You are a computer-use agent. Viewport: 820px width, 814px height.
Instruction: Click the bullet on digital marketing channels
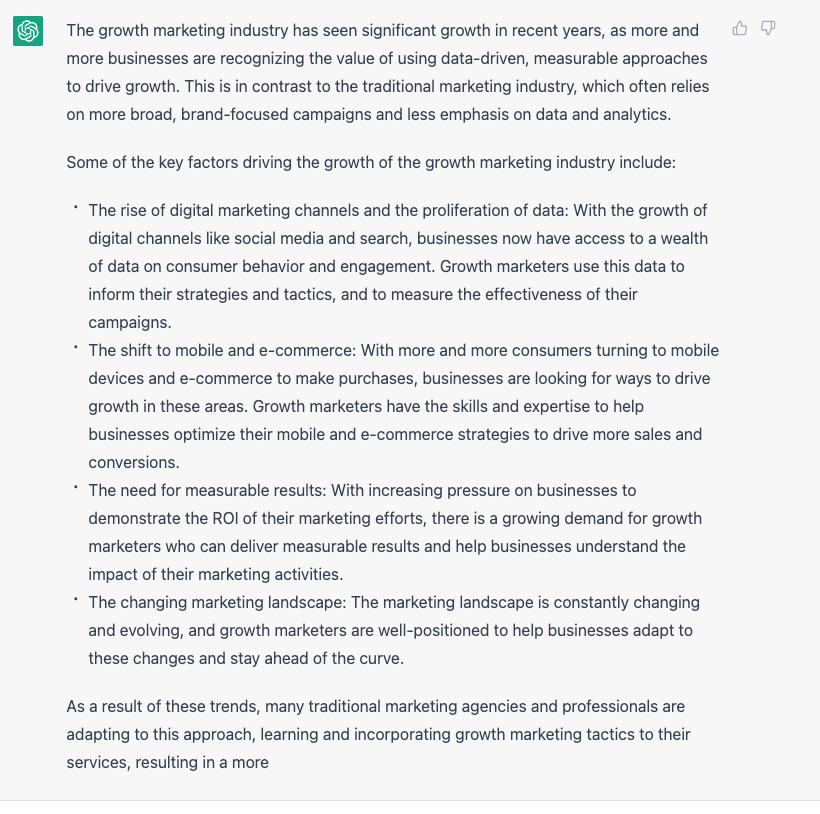(398, 267)
